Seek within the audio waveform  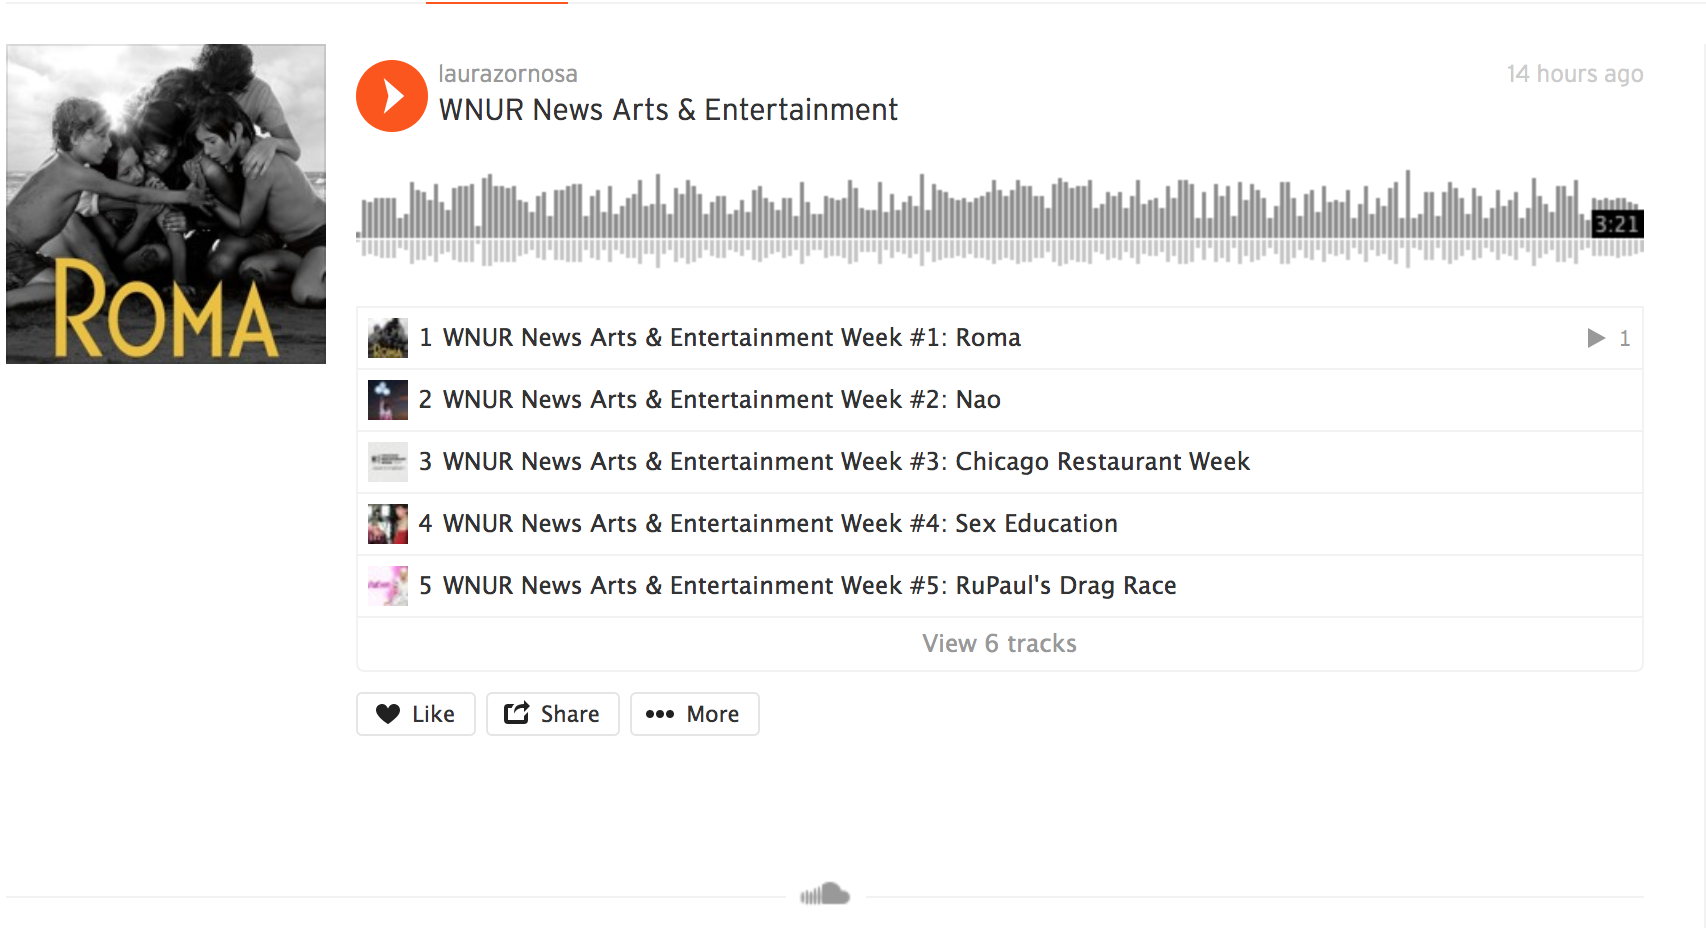(x=1000, y=219)
